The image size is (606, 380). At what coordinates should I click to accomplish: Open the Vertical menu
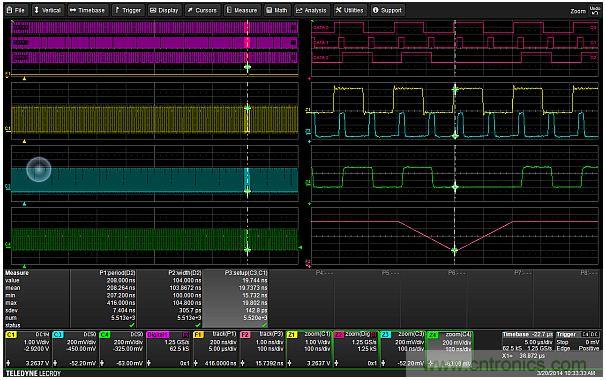tap(47, 10)
